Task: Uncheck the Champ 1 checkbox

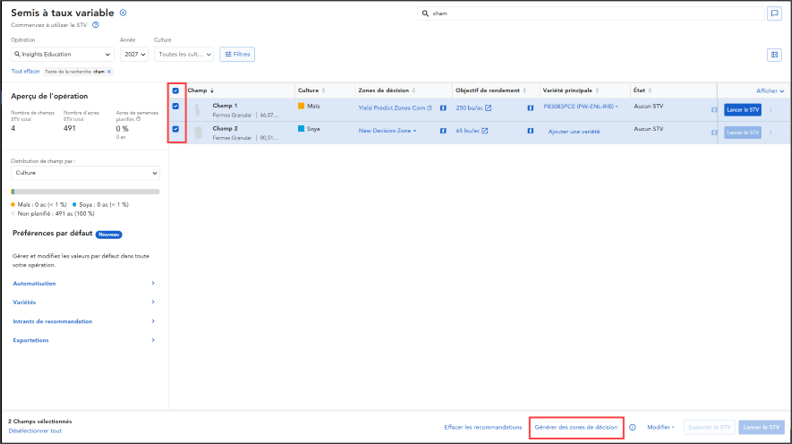Action: (176, 106)
